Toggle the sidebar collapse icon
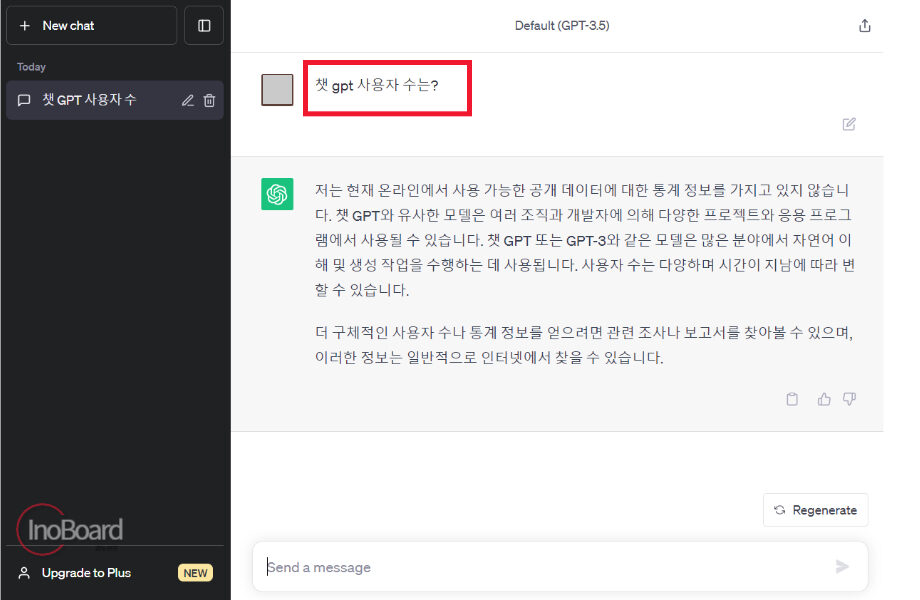 (x=204, y=26)
